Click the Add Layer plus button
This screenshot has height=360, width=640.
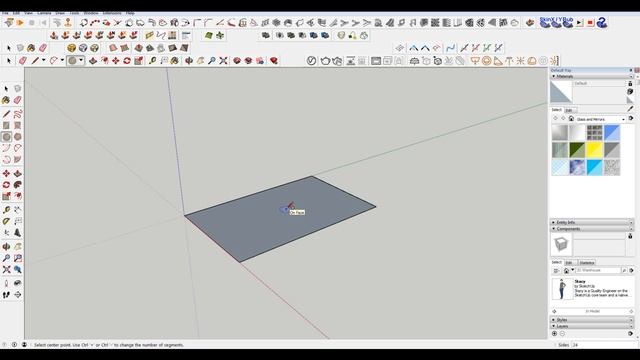[x=554, y=333]
